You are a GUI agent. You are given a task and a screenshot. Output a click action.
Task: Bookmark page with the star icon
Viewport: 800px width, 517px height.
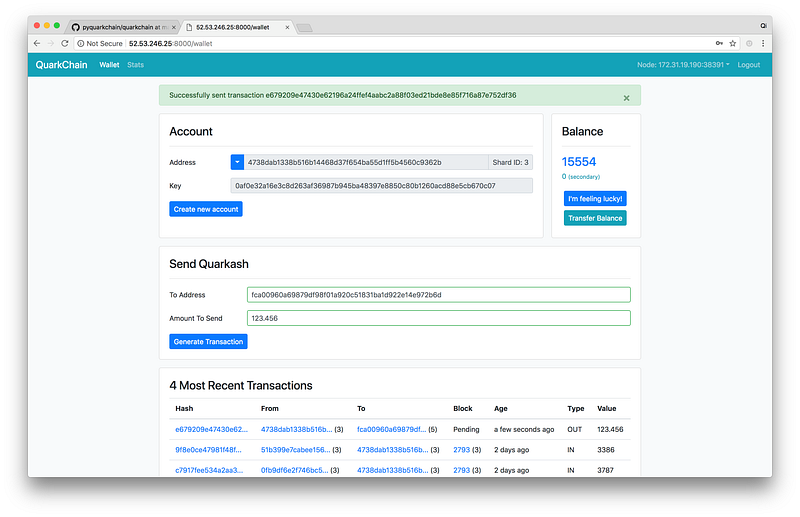[733, 43]
